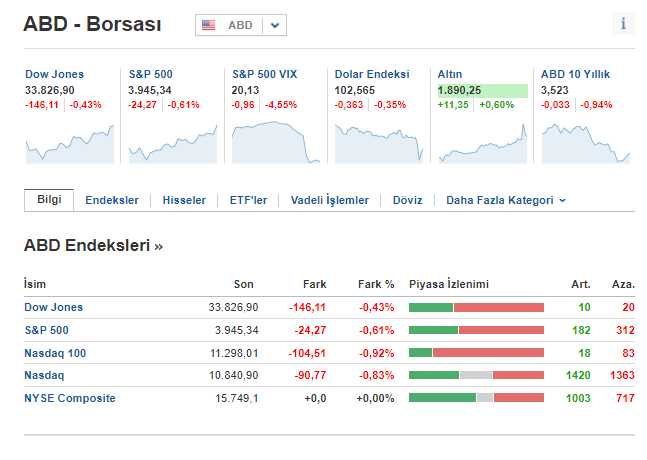Viewport: 647px width, 460px height.
Task: Open NYSE Composite index row link
Action: [70, 398]
